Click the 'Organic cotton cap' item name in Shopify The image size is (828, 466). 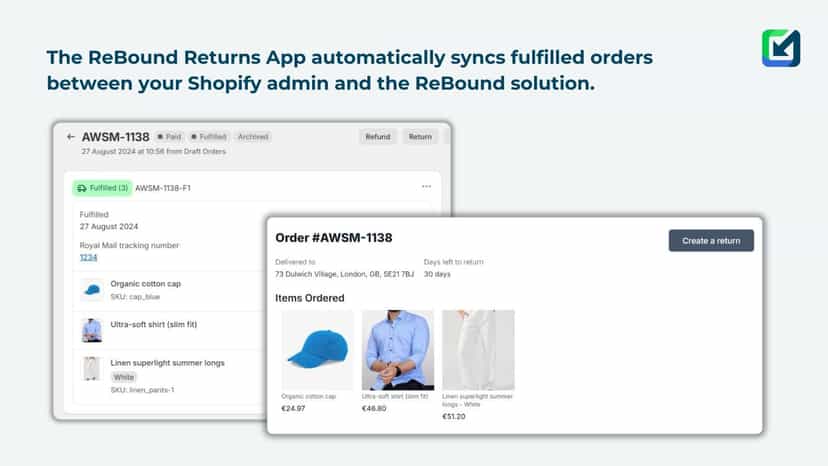pyautogui.click(x=146, y=284)
